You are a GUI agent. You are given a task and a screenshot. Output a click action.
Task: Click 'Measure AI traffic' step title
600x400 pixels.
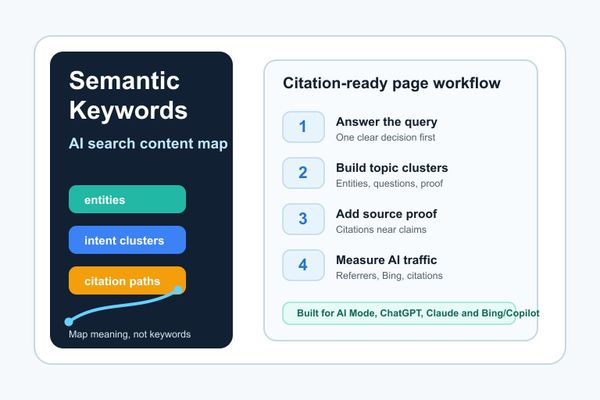(386, 260)
